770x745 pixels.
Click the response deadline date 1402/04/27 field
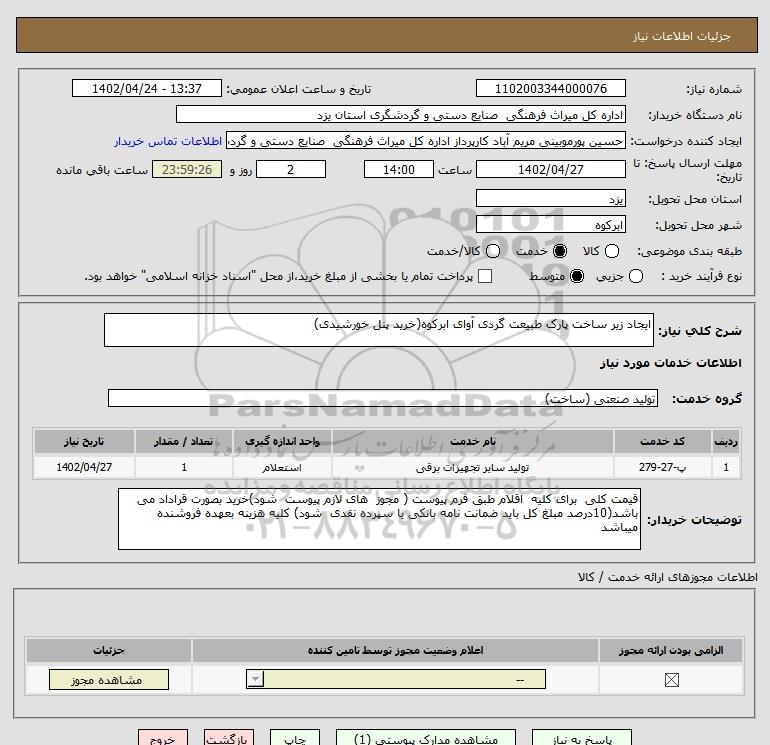click(550, 169)
